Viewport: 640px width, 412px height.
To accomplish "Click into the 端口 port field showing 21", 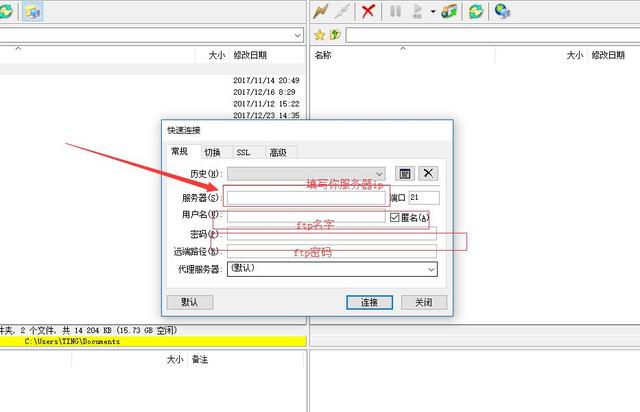I will [x=424, y=198].
